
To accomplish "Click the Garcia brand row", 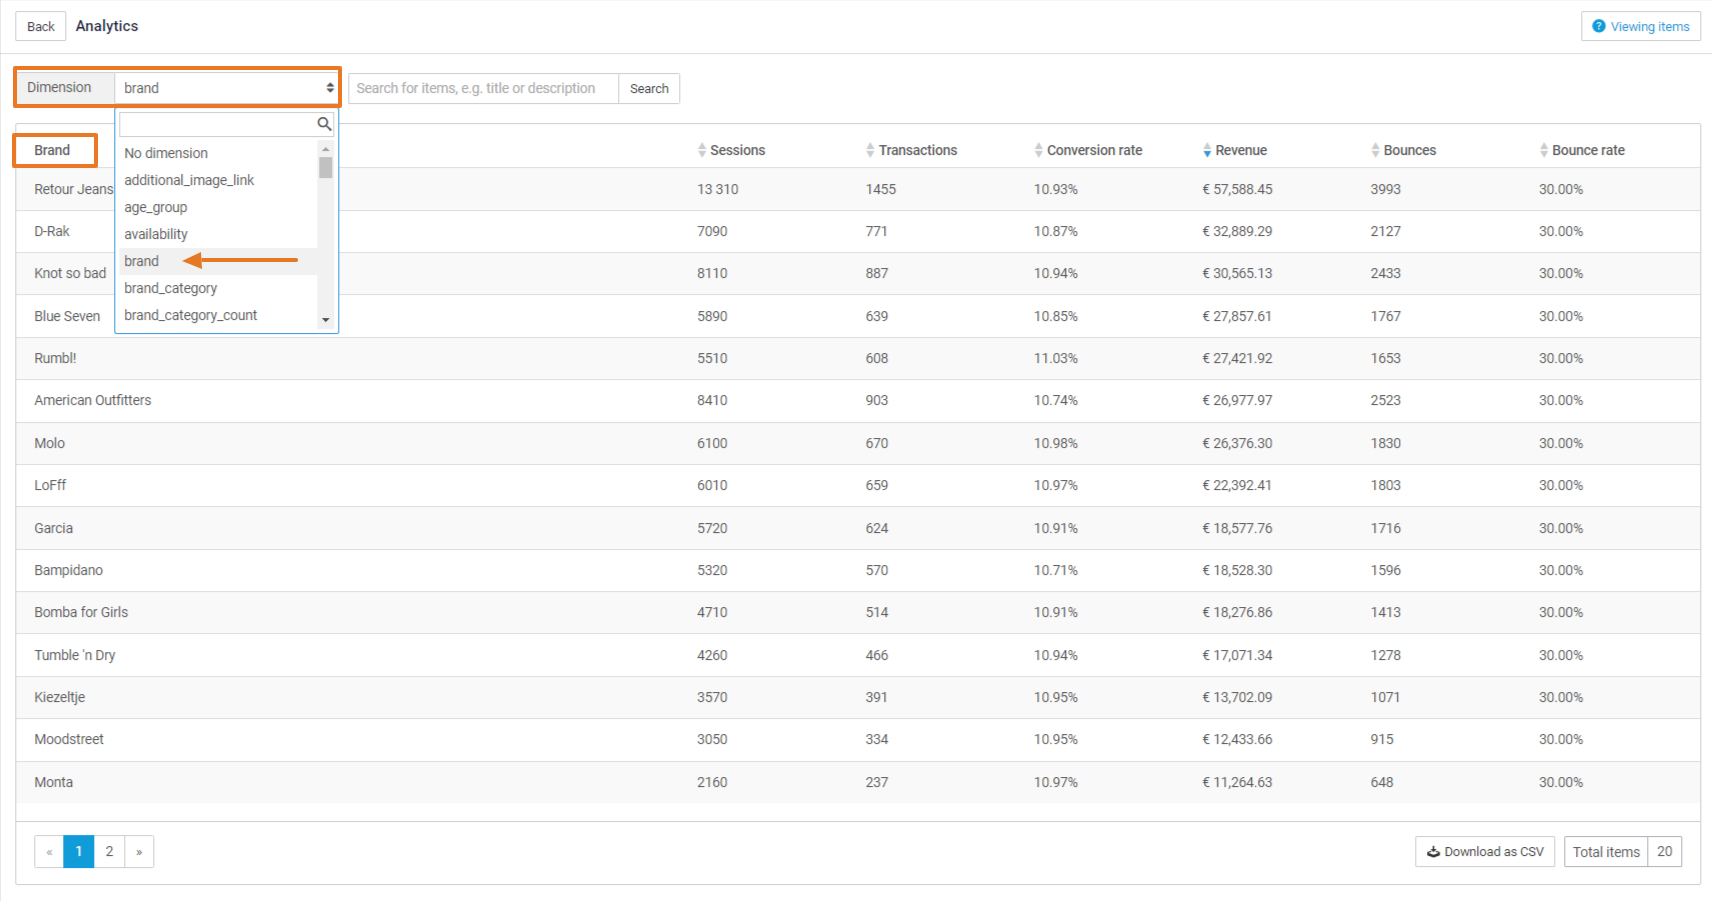I will tap(858, 528).
